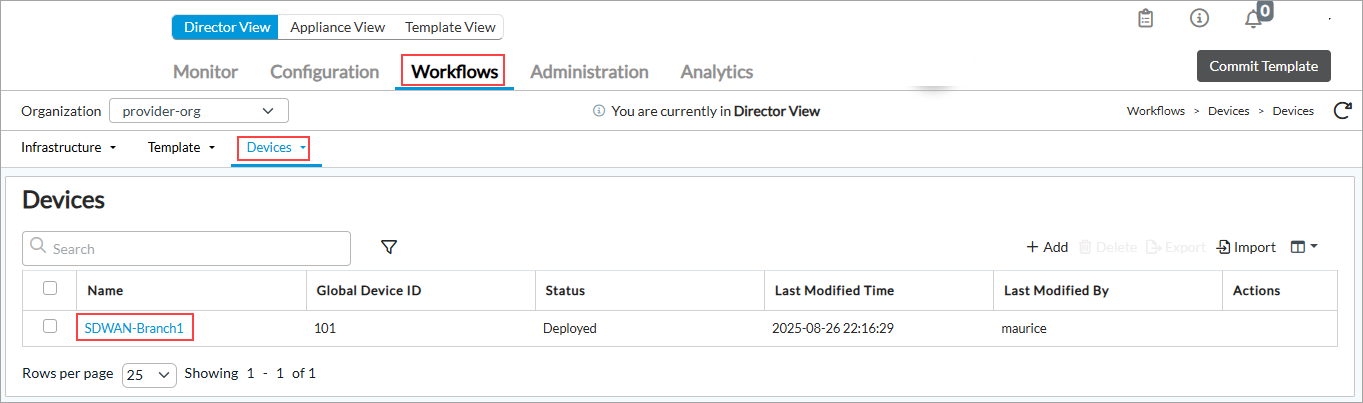Switch to Appliance View

(x=337, y=27)
